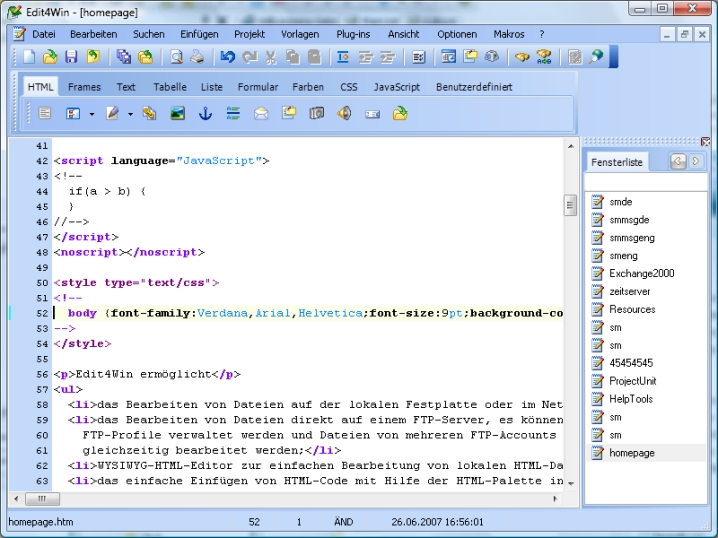Click the speaker sound icon
The width and height of the screenshot is (718, 538).
[344, 114]
